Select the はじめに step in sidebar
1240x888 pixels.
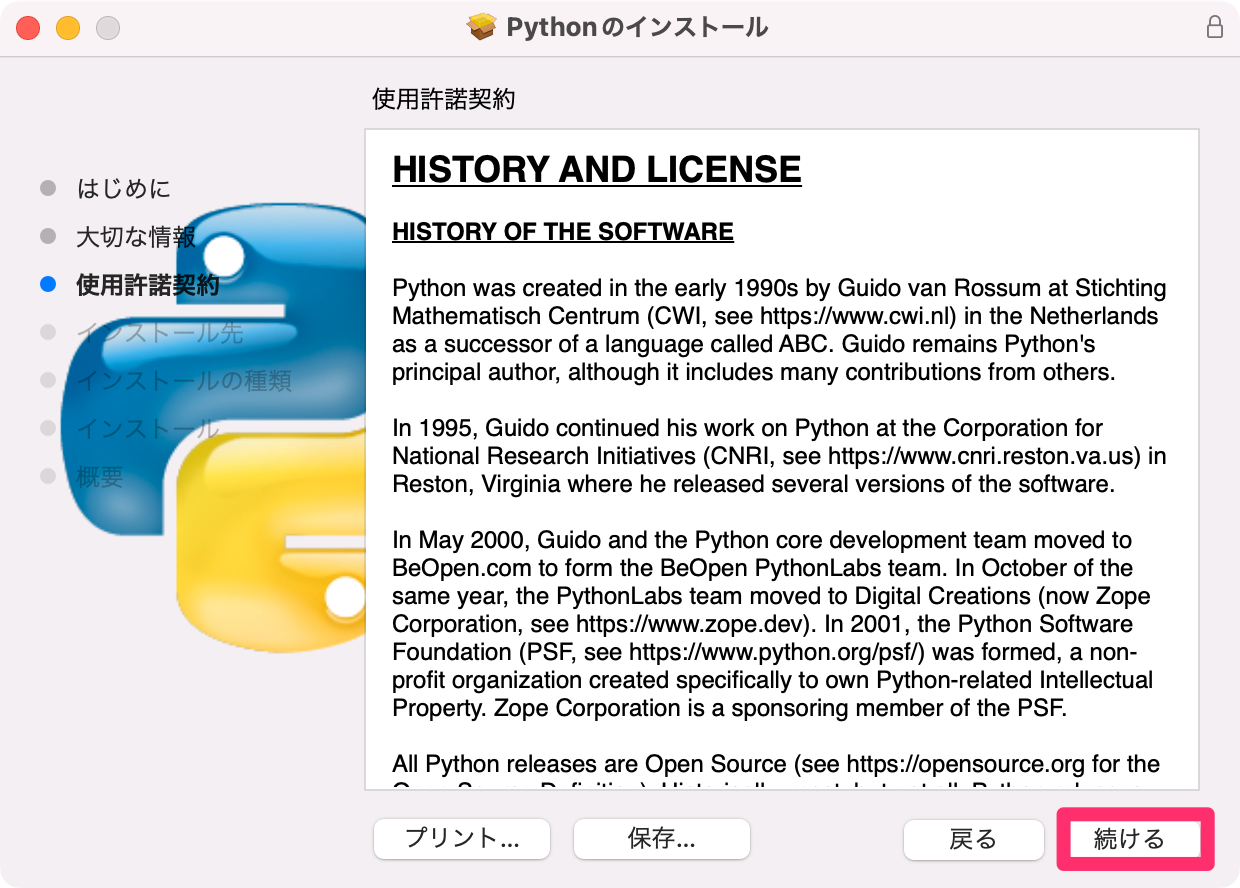click(123, 188)
